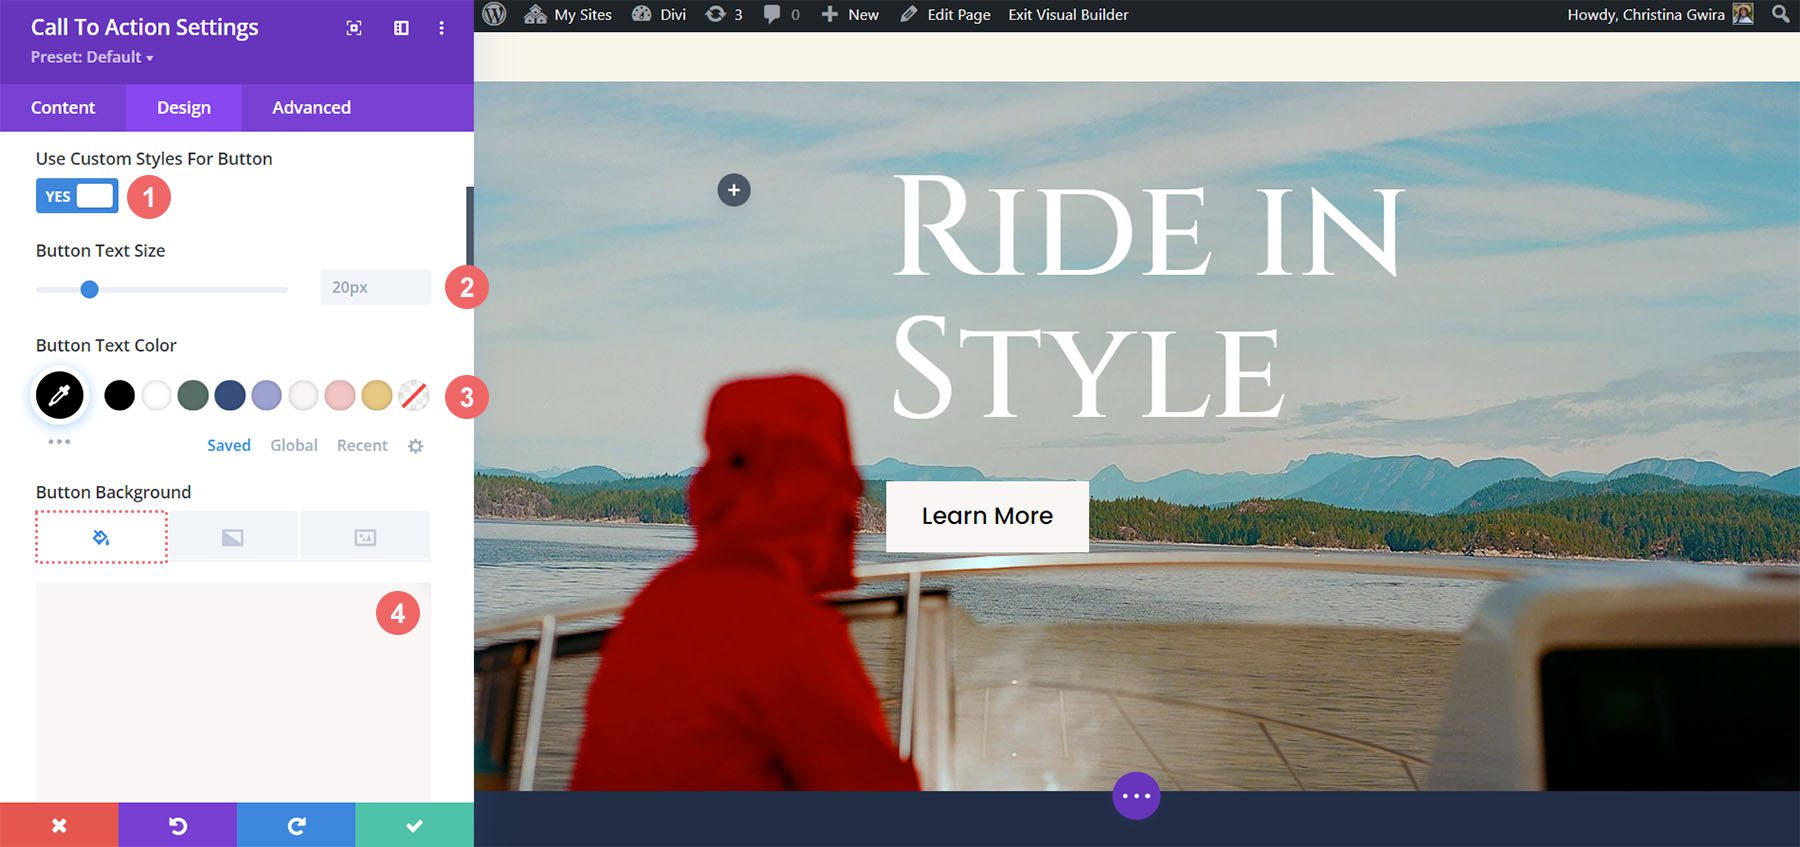Select the image background type icon
Image resolution: width=1800 pixels, height=847 pixels.
pos(365,537)
